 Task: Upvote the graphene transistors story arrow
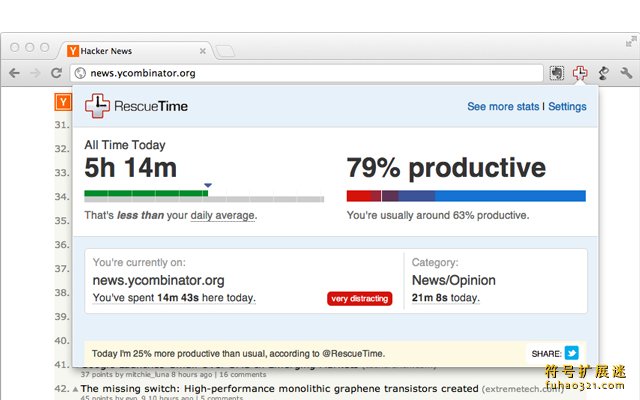tap(75, 389)
